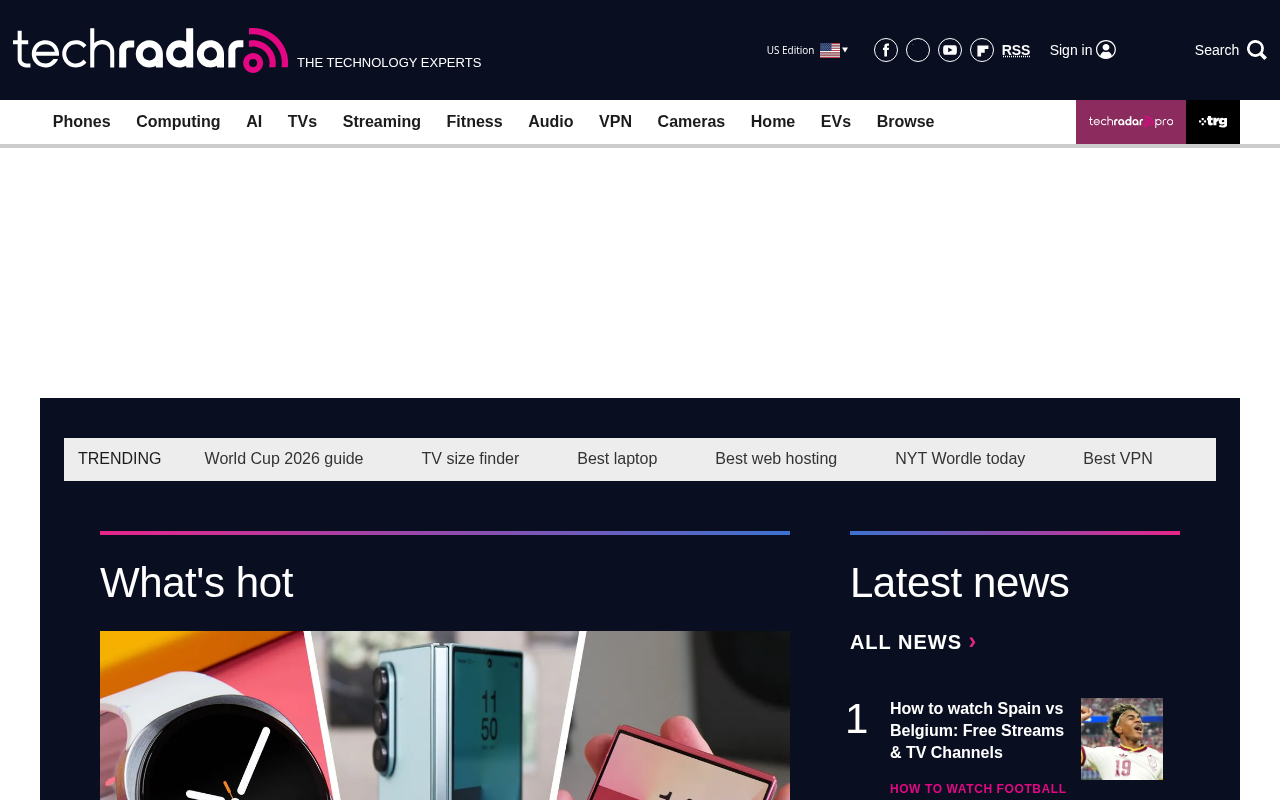This screenshot has width=1280, height=800.
Task: Open the Spain vs Belgium article headline
Action: click(x=977, y=731)
